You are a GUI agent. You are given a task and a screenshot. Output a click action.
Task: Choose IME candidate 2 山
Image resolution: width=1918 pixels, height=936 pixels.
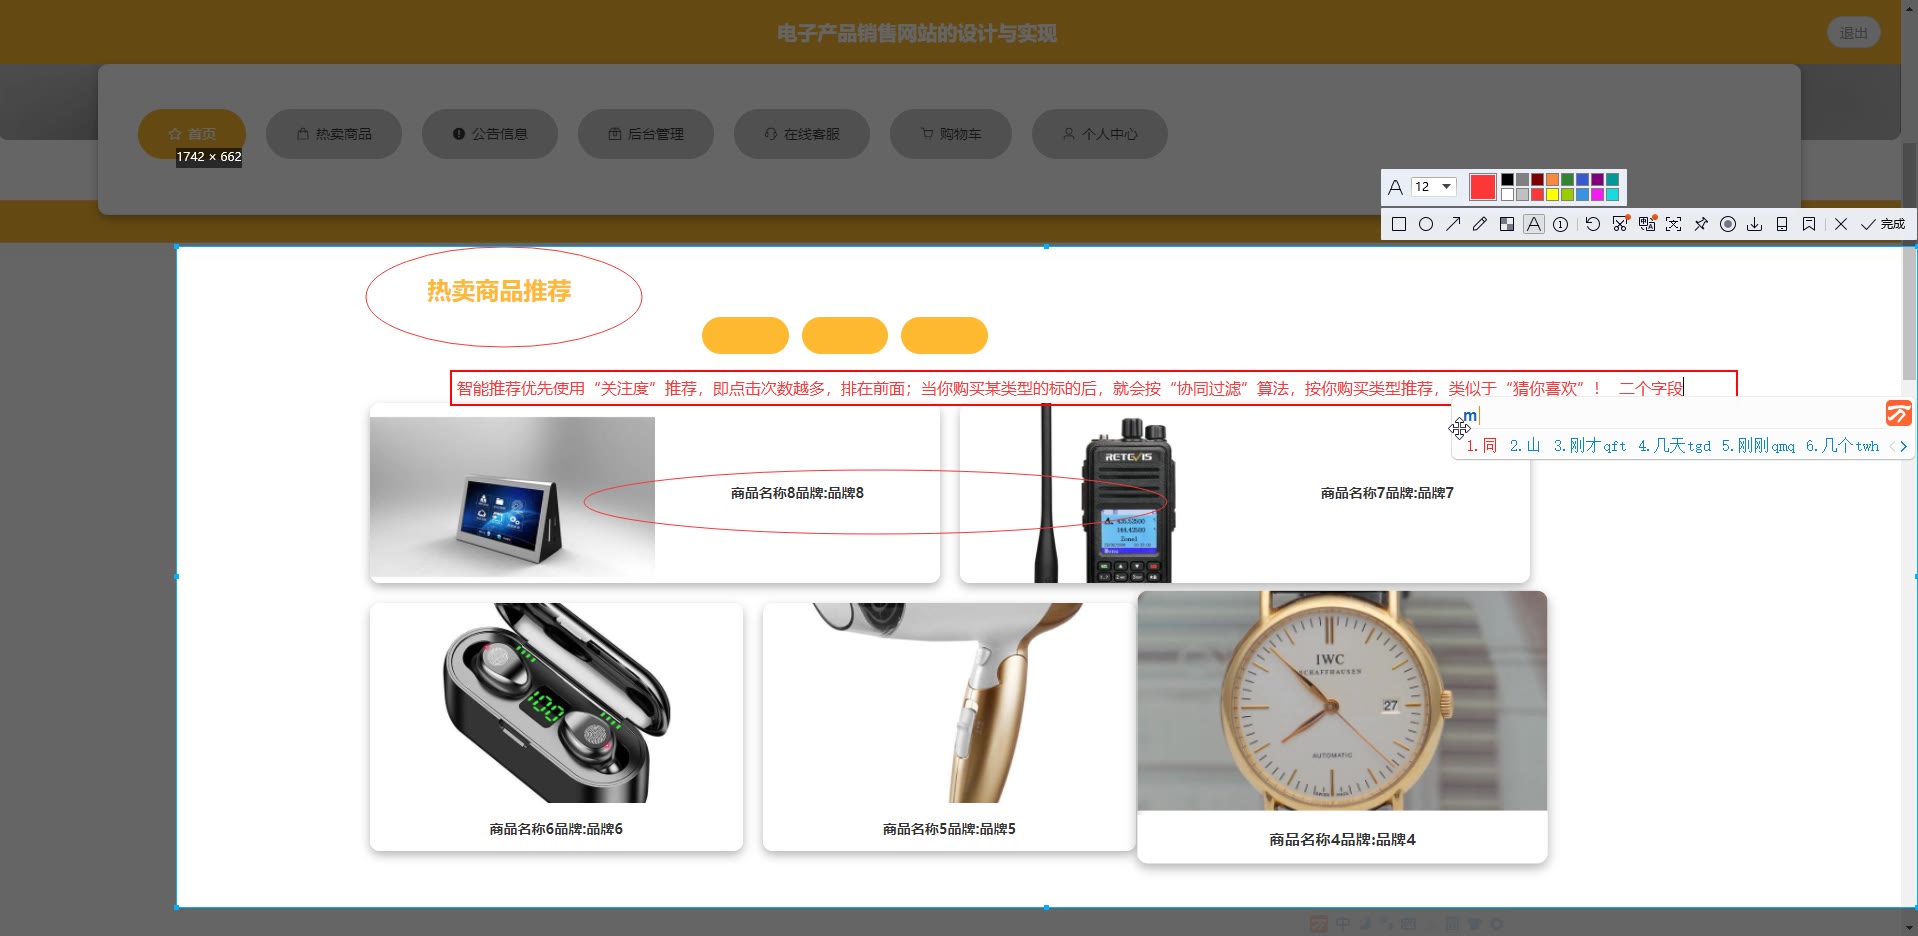[1525, 446]
